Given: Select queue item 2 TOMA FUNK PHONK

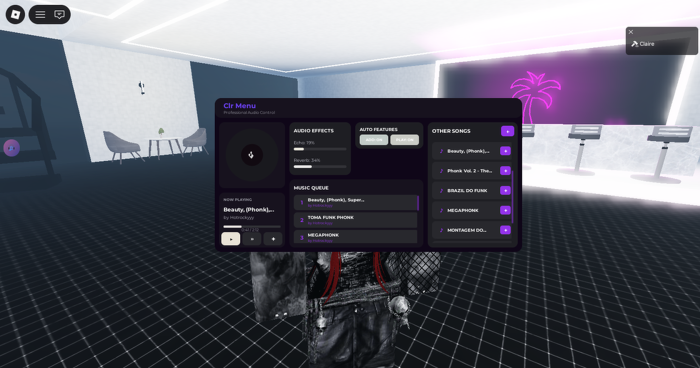Looking at the screenshot, I should [x=355, y=220].
